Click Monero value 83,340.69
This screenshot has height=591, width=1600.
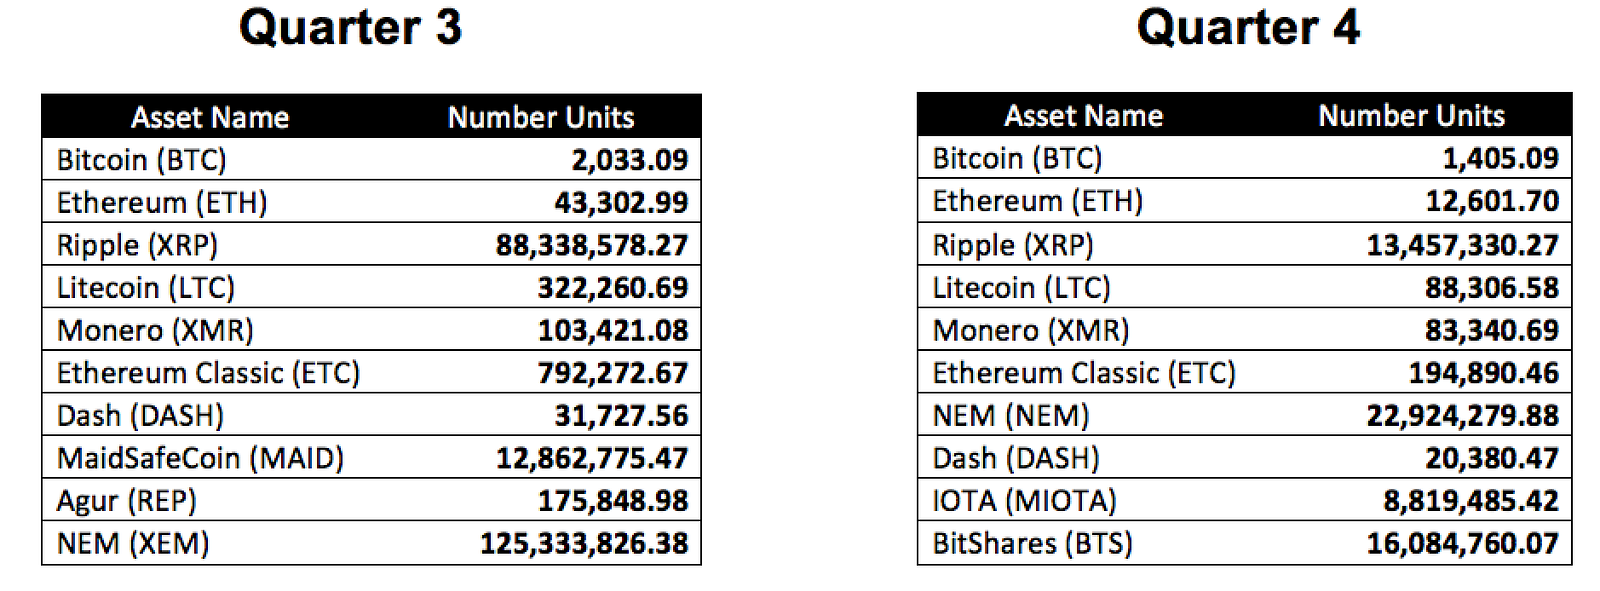pos(1492,331)
